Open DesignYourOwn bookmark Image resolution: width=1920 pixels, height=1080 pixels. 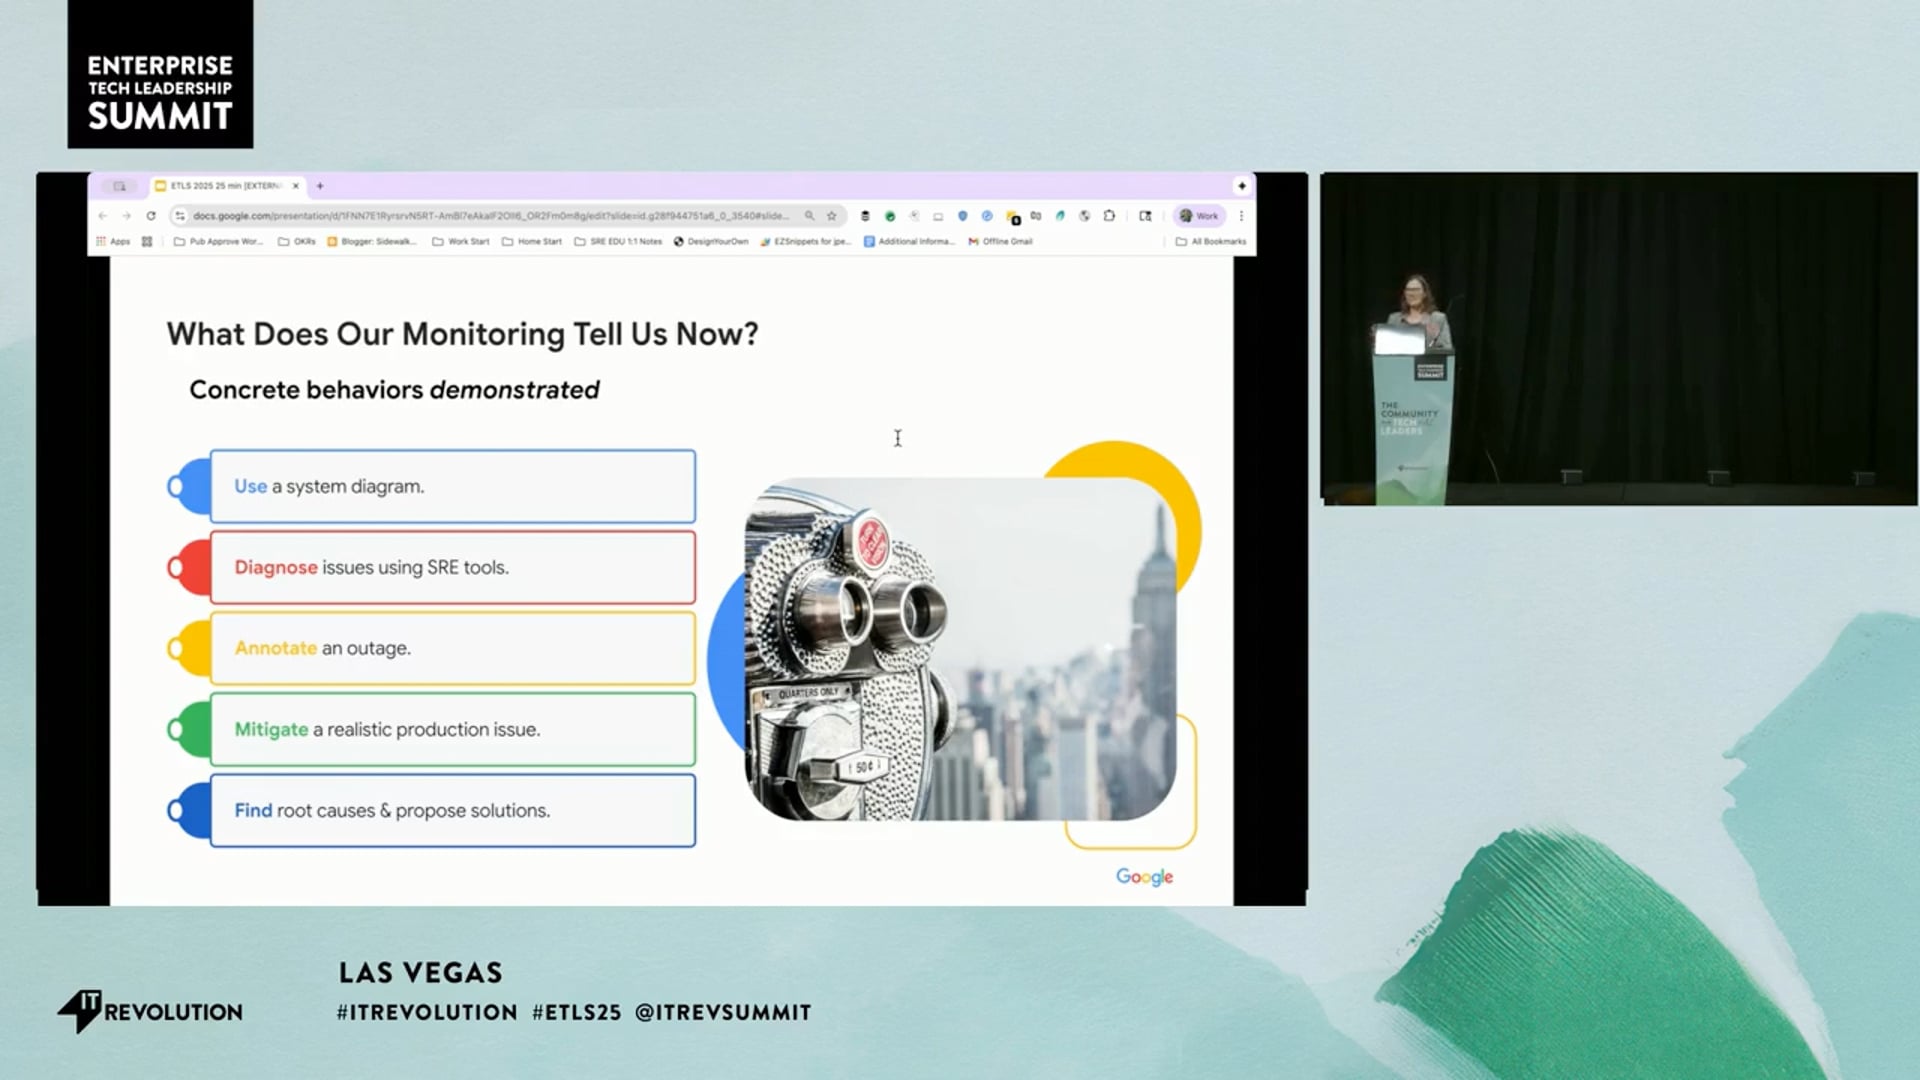711,241
